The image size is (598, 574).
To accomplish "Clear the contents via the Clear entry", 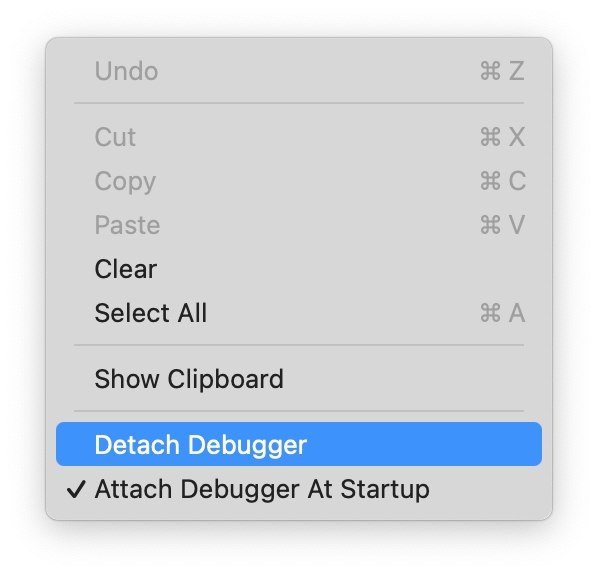I will [x=299, y=269].
